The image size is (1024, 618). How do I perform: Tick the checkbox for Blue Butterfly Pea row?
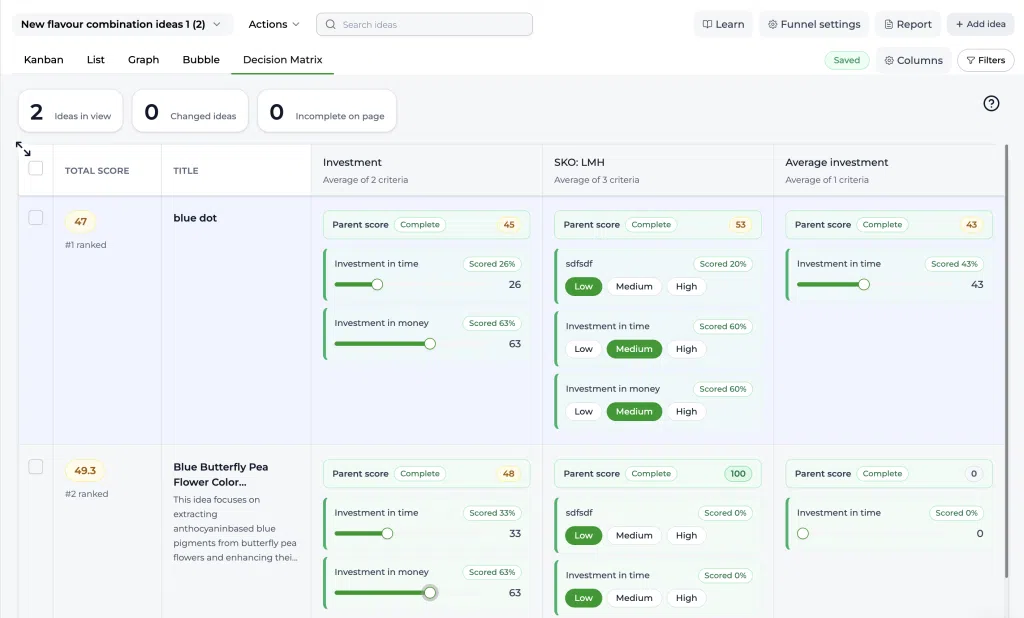coord(36,466)
